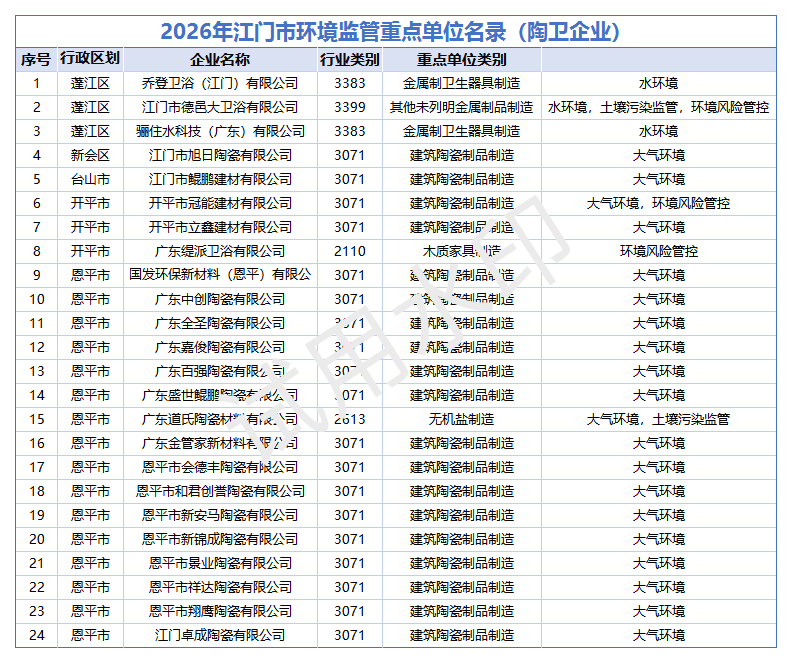Select cell 大气环境，土壤污染监管
Screen dimensions: 792x663
(658, 419)
